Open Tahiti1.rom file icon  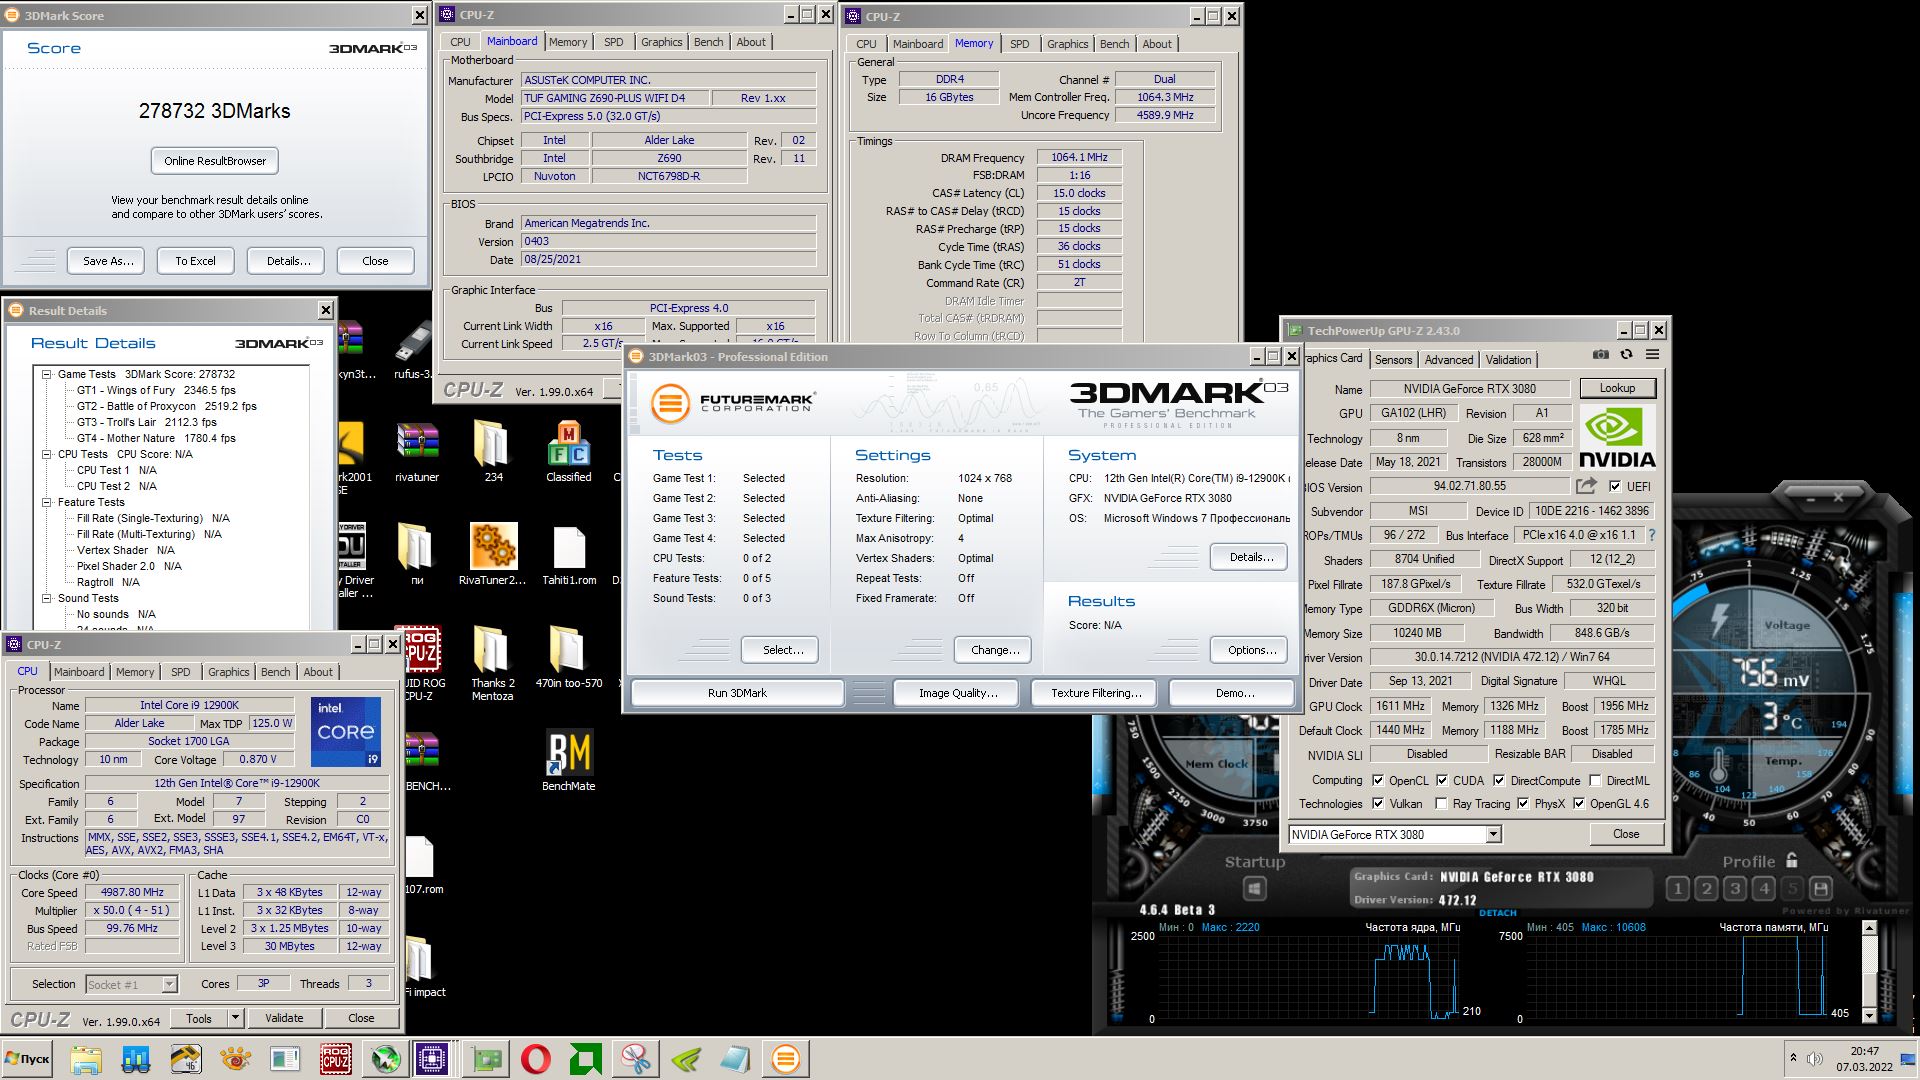(568, 555)
